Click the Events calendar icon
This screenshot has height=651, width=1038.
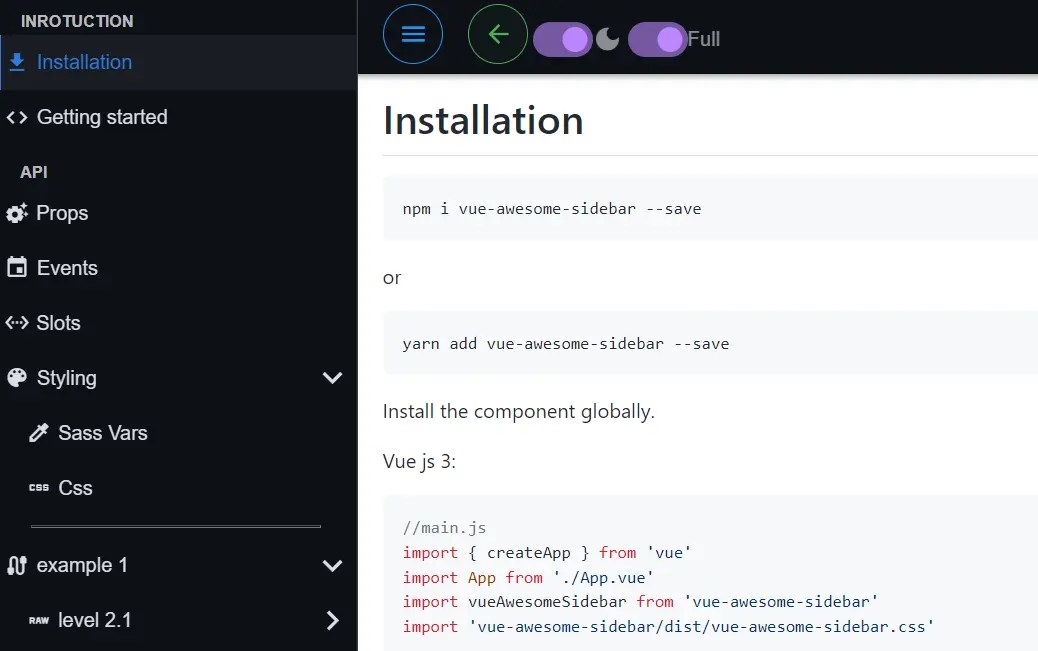16,267
